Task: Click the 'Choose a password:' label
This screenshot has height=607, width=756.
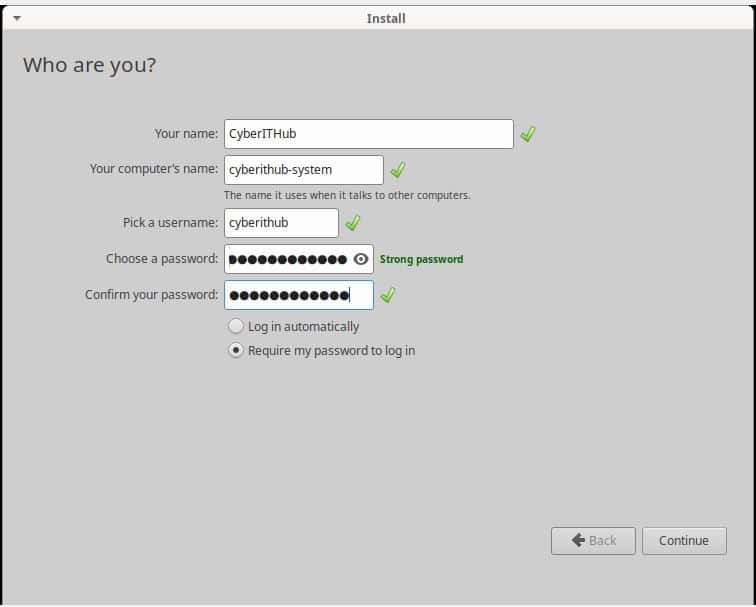Action: point(162,259)
